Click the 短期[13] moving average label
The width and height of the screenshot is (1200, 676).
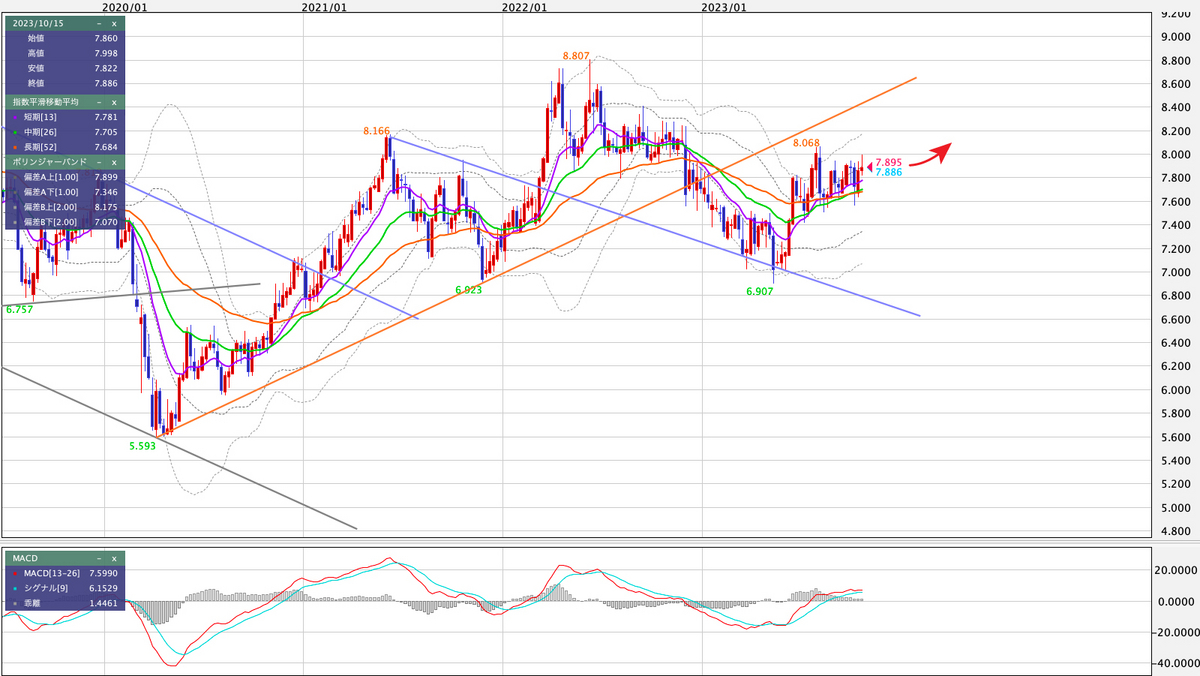pyautogui.click(x=38, y=118)
